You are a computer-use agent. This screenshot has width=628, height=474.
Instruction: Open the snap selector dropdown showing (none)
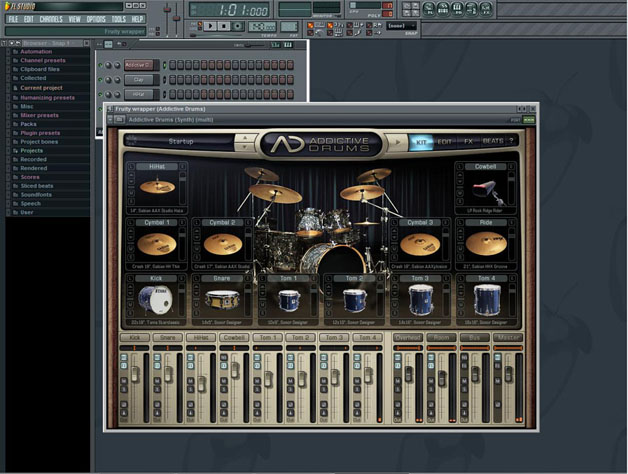(401, 26)
